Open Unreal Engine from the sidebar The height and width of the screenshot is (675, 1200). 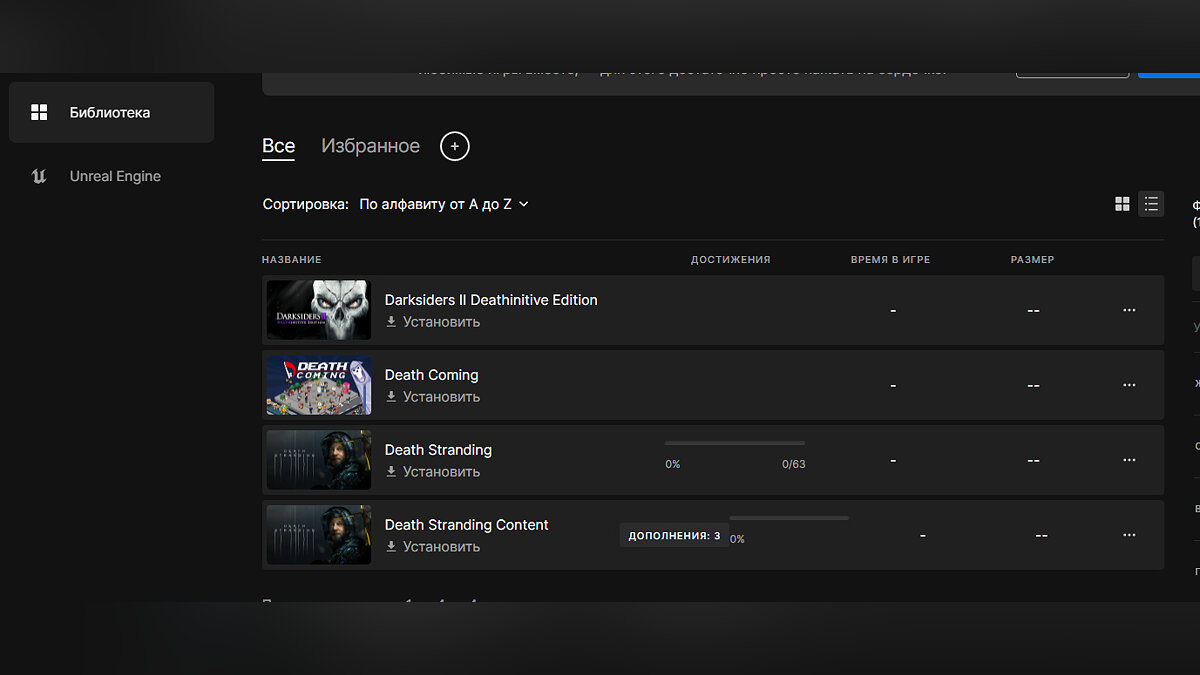114,177
